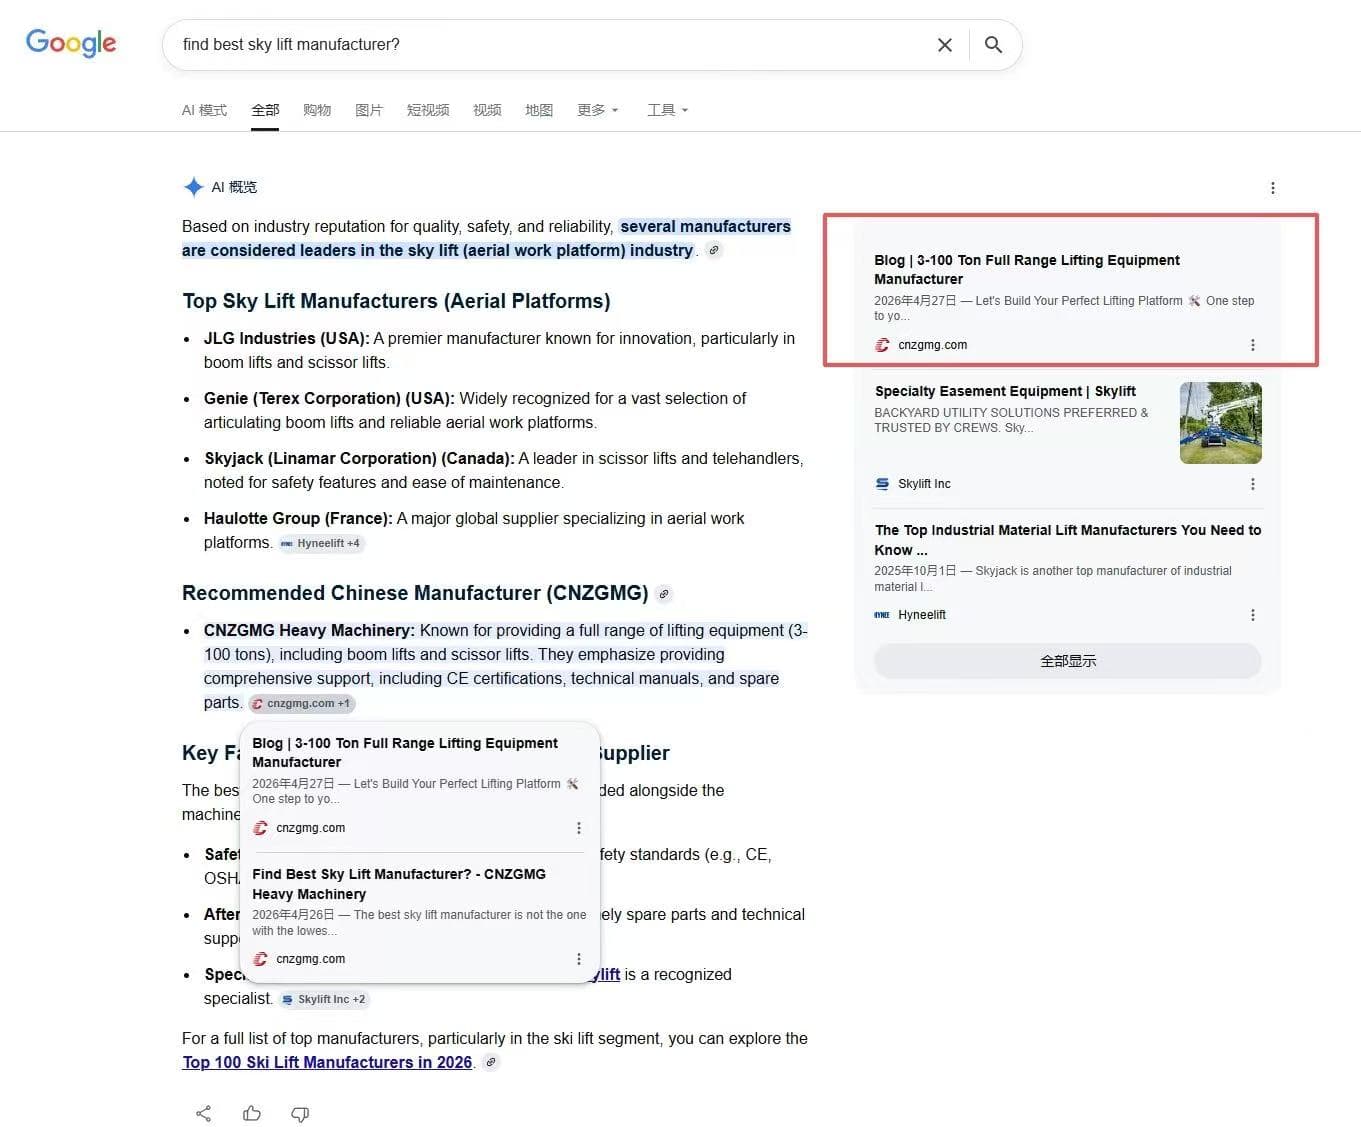Open three-dot menu for popup Blog entry

[x=578, y=828]
